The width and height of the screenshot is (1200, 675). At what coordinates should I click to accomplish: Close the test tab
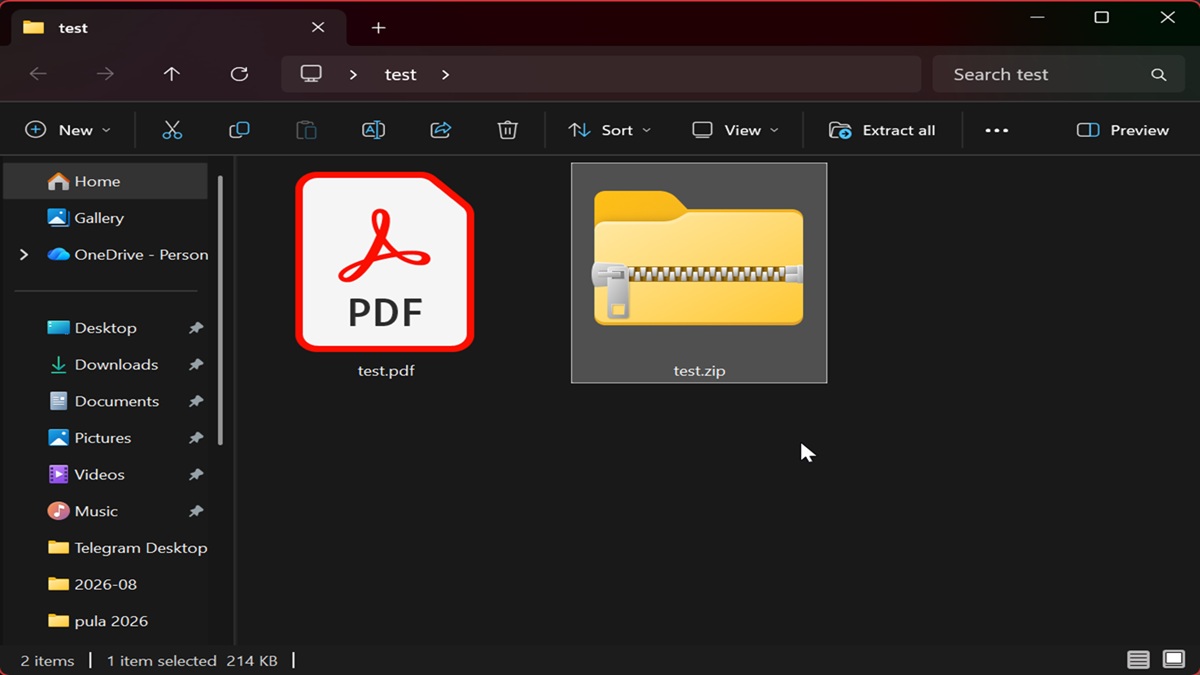tap(318, 28)
